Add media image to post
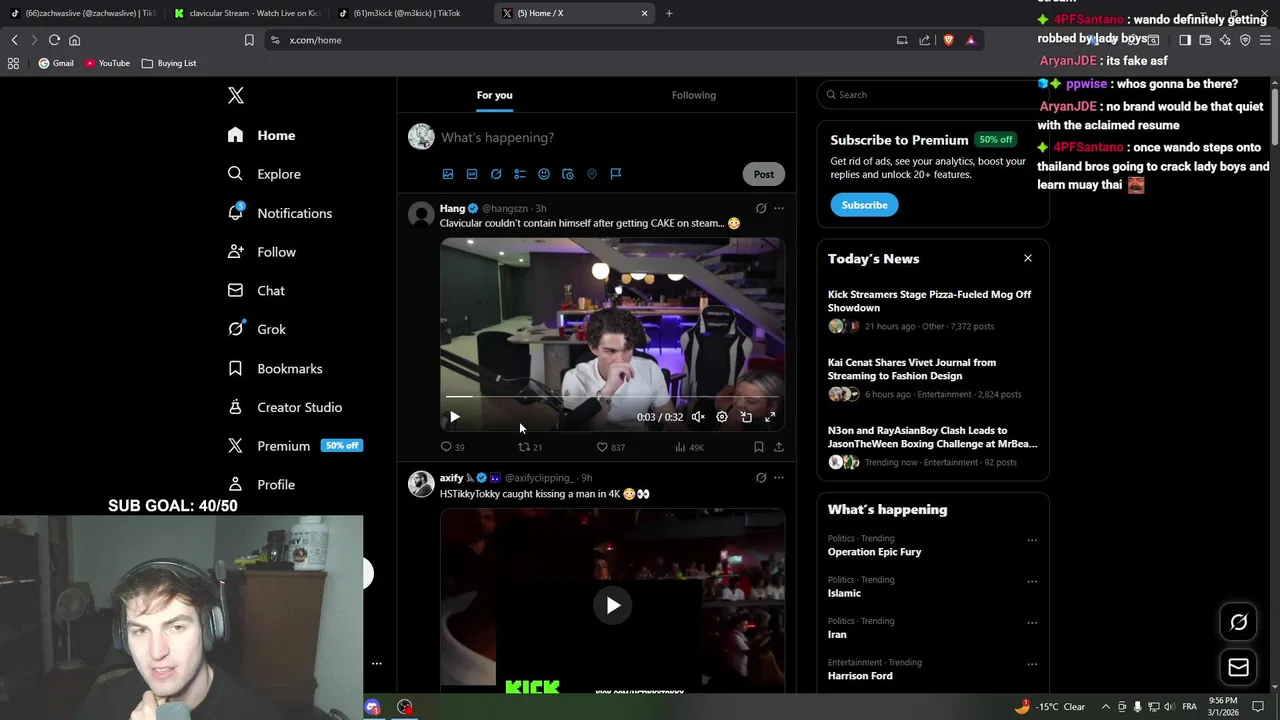This screenshot has height=720, width=1280. pos(448,174)
